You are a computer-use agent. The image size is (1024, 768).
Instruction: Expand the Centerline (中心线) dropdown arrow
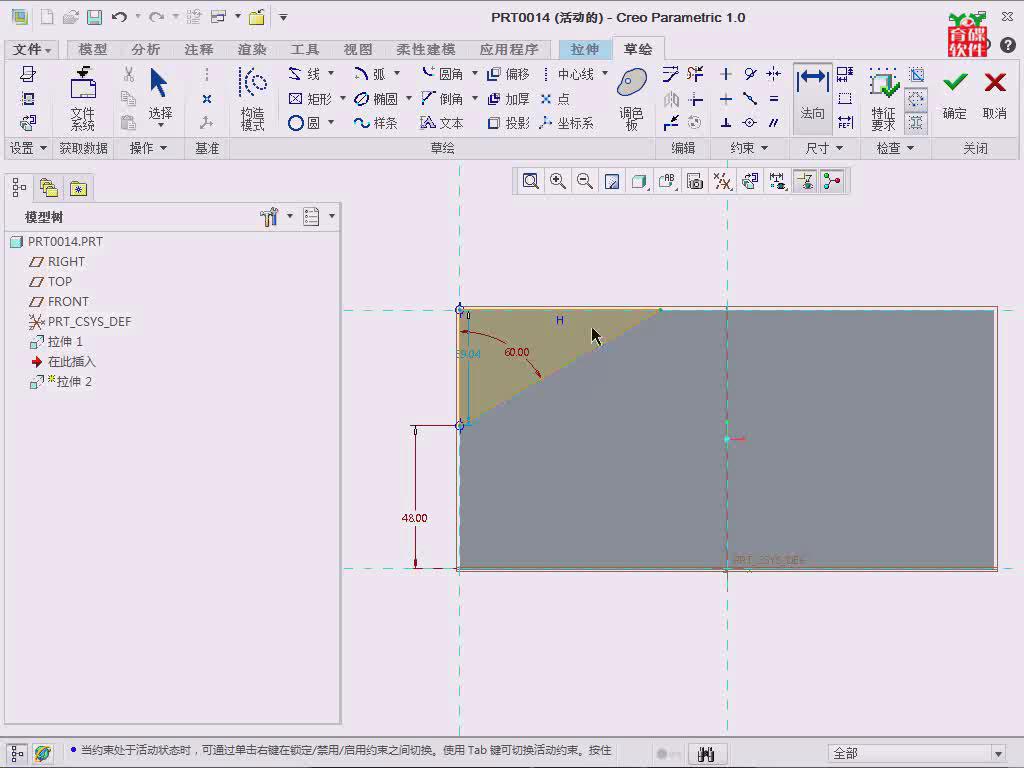point(605,73)
